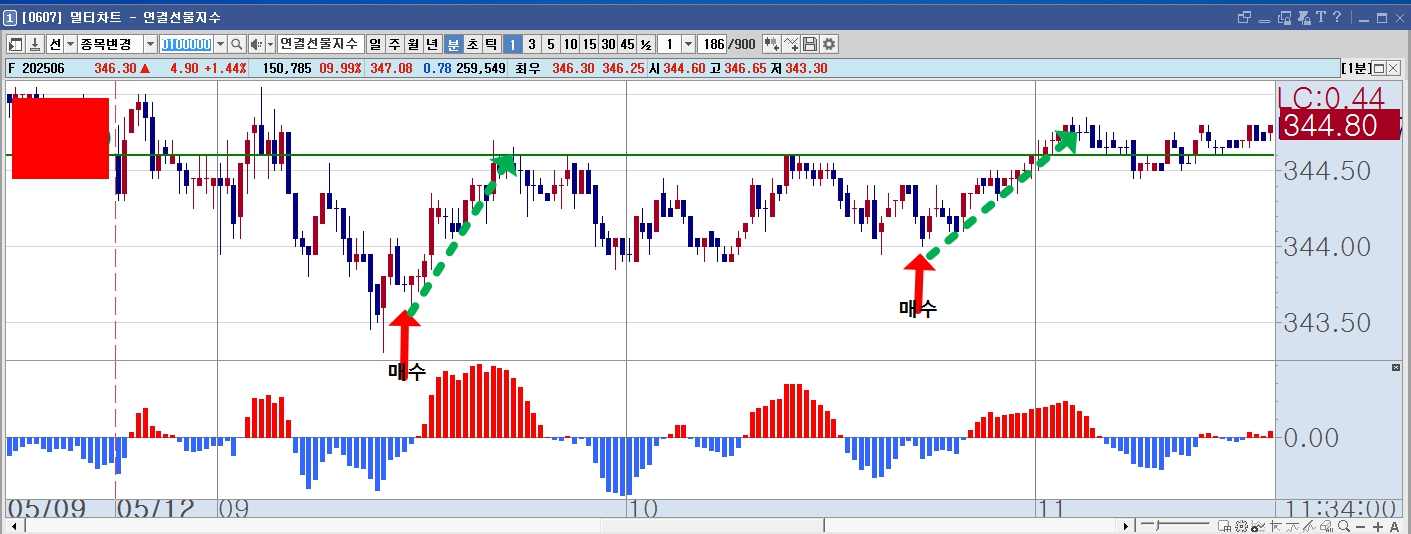This screenshot has height=534, width=1411.
Task: Click the download arrow icon in toolbar
Action: tap(34, 44)
